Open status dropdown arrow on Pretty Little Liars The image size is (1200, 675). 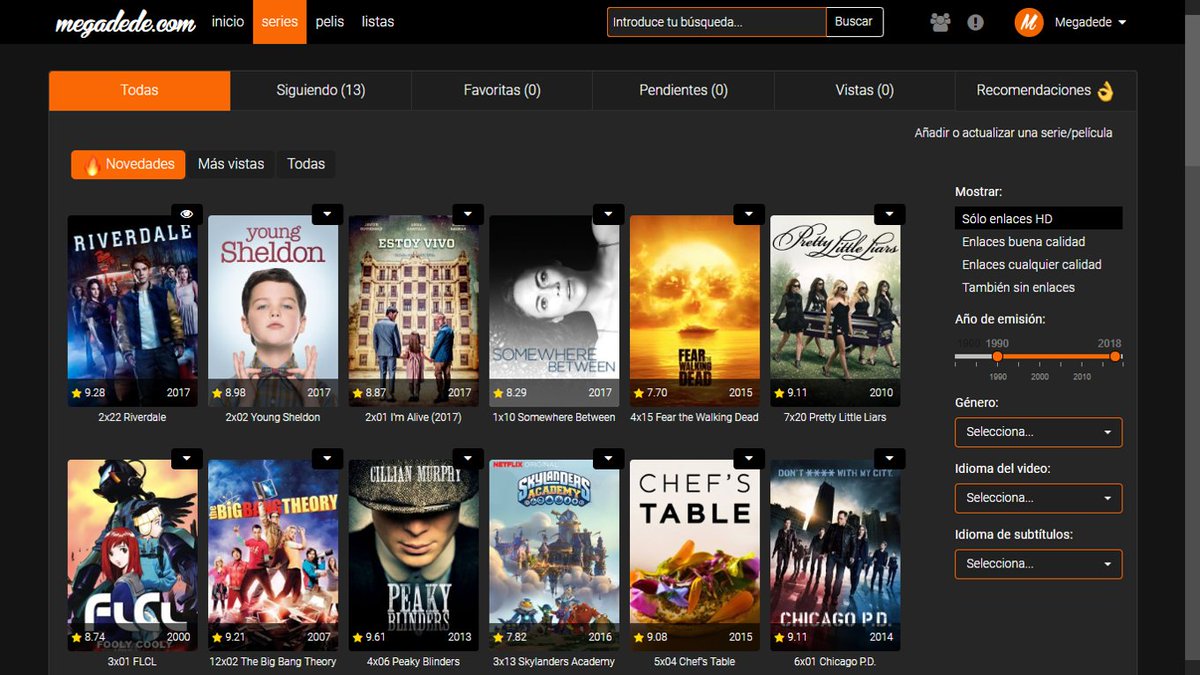coord(889,214)
